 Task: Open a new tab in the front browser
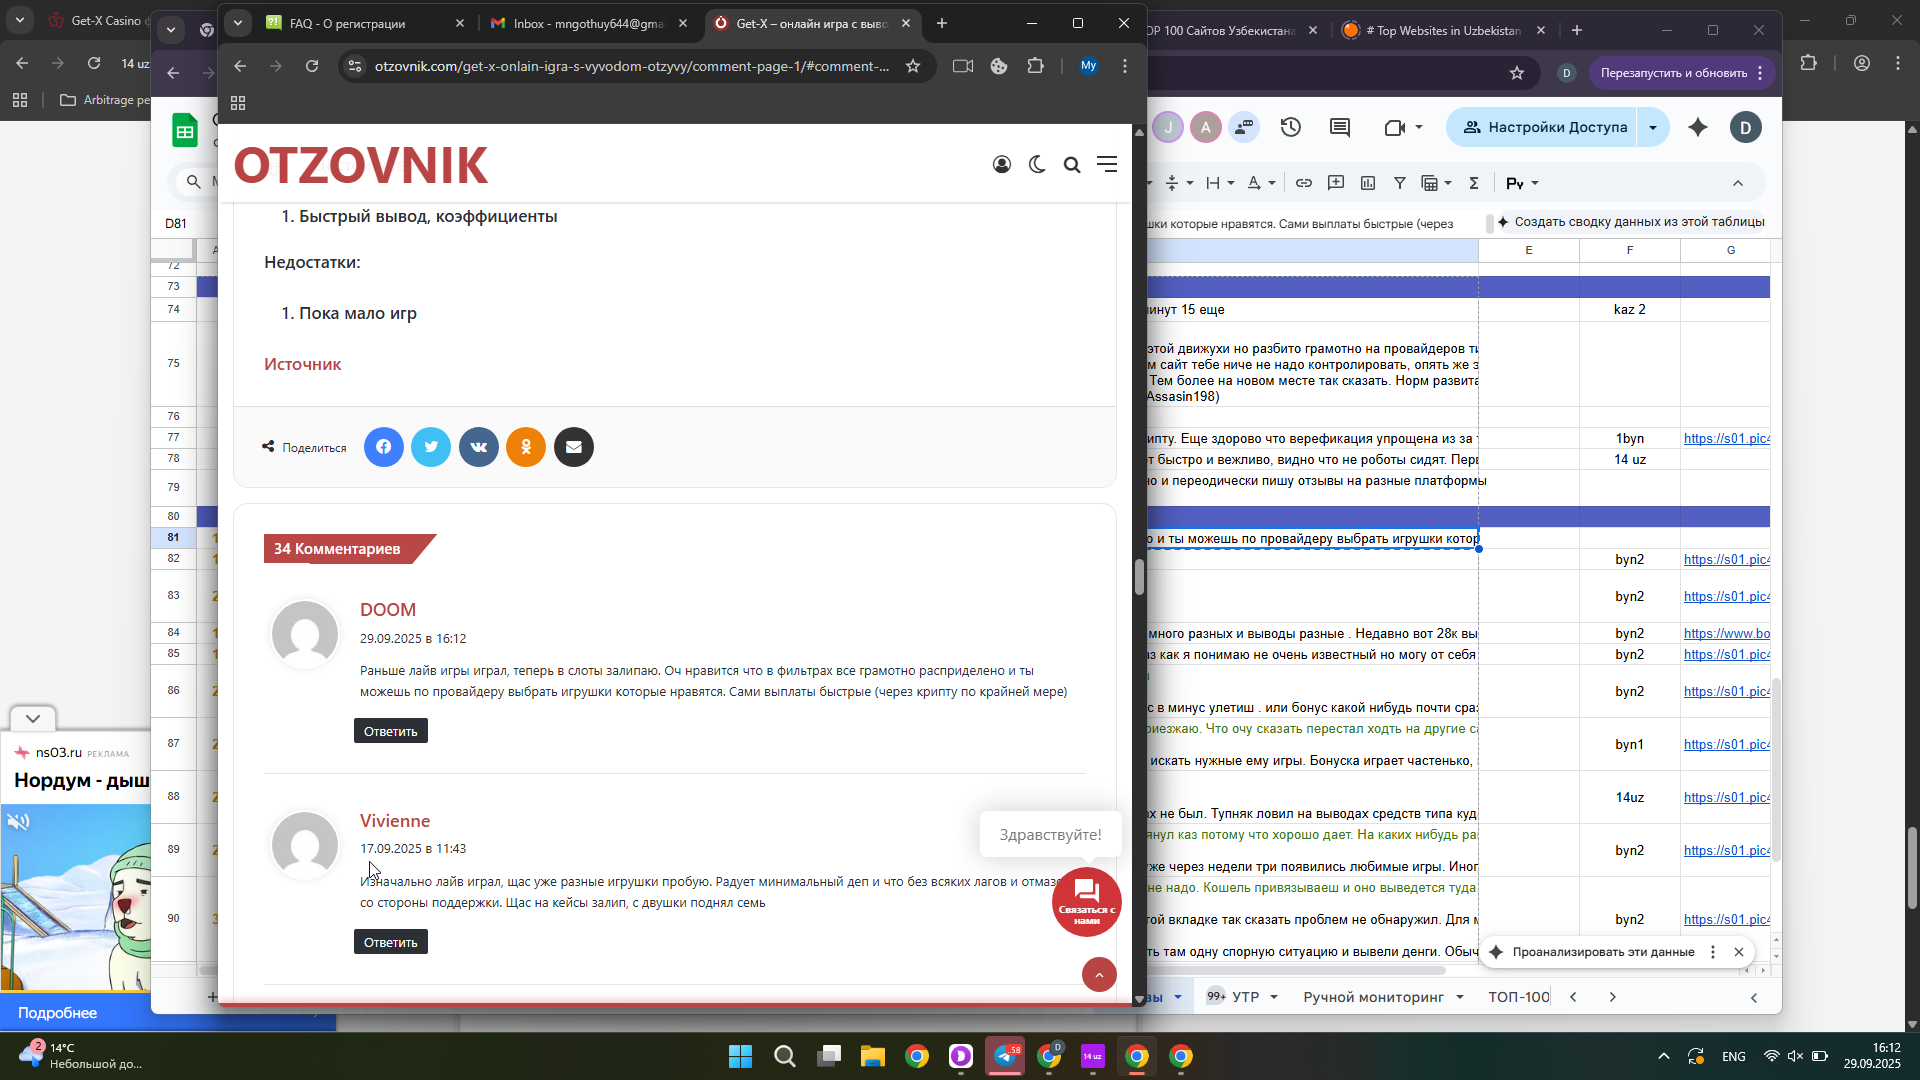[x=942, y=23]
